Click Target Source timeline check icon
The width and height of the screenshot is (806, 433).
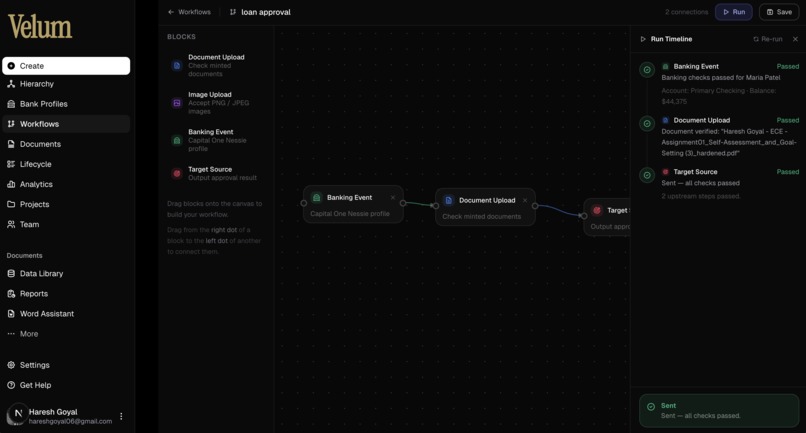[x=647, y=175]
